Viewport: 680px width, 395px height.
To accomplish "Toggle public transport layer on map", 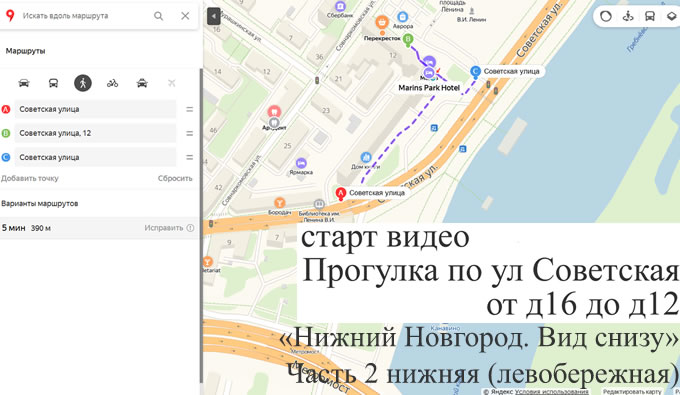I will (x=650, y=16).
